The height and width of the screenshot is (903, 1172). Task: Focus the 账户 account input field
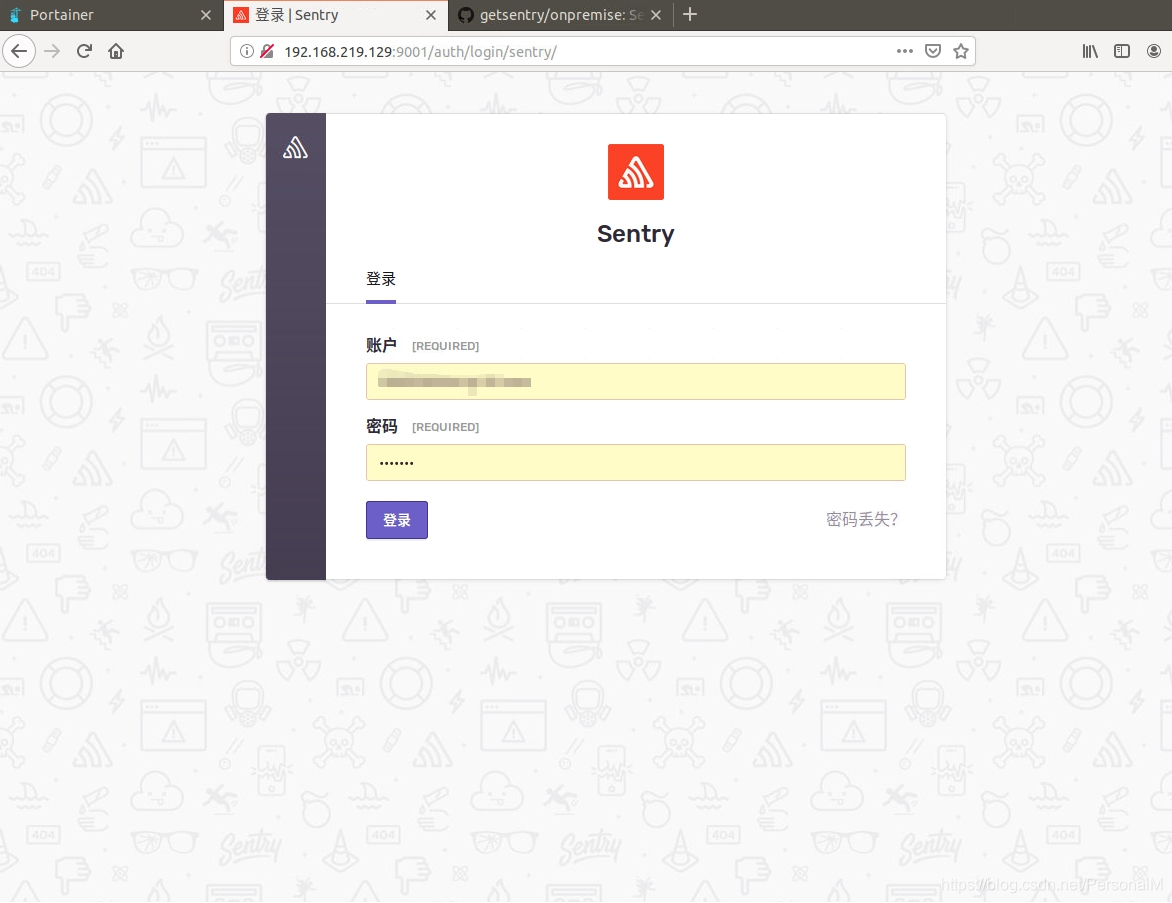point(635,382)
